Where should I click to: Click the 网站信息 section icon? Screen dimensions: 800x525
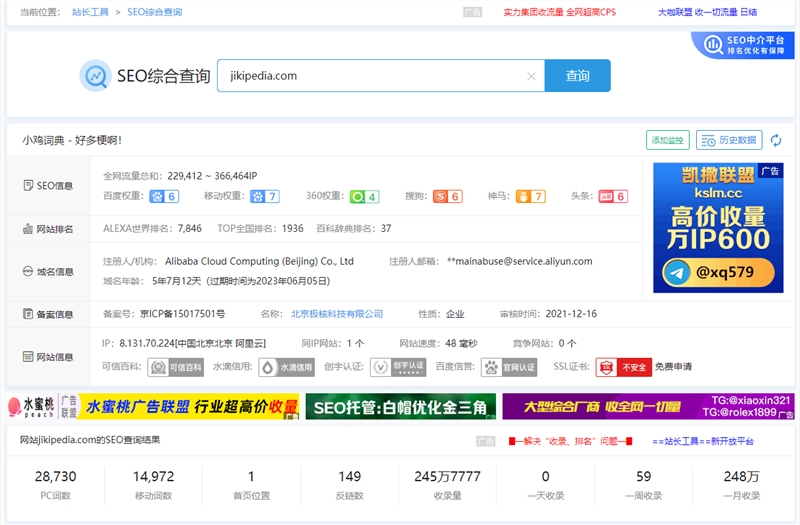coord(28,357)
